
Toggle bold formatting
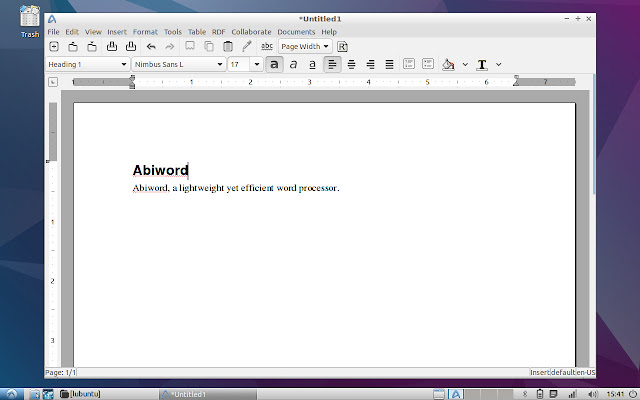tap(274, 64)
